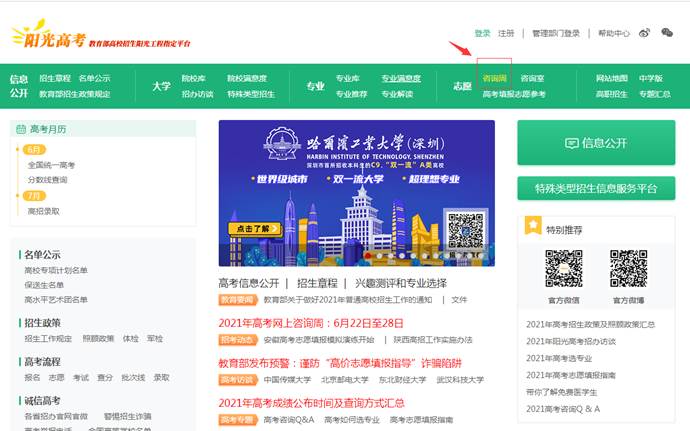This screenshot has height=431, width=690.
Task: Open 特殊类型招生 nav item
Action: (x=251, y=94)
